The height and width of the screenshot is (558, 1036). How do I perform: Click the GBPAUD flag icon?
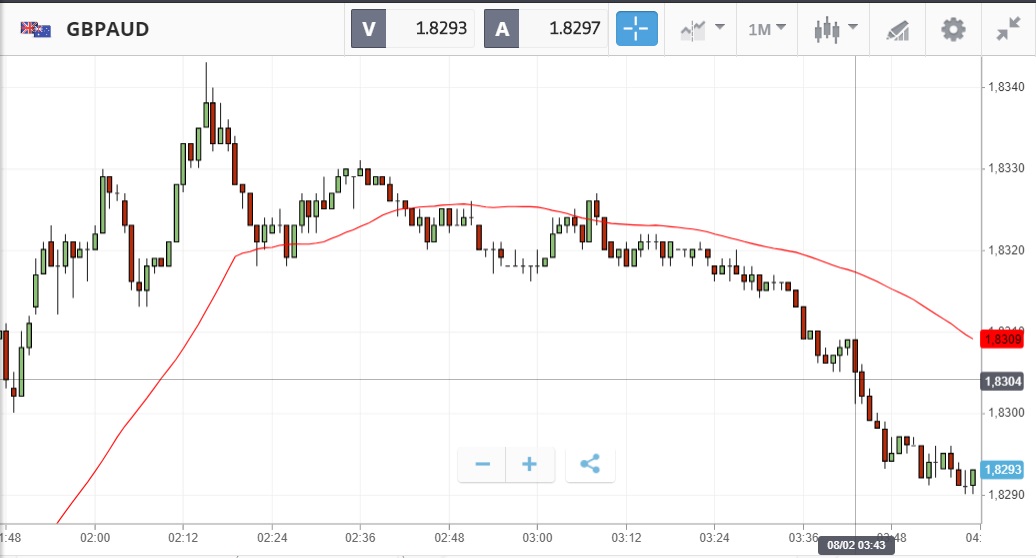pyautogui.click(x=36, y=29)
